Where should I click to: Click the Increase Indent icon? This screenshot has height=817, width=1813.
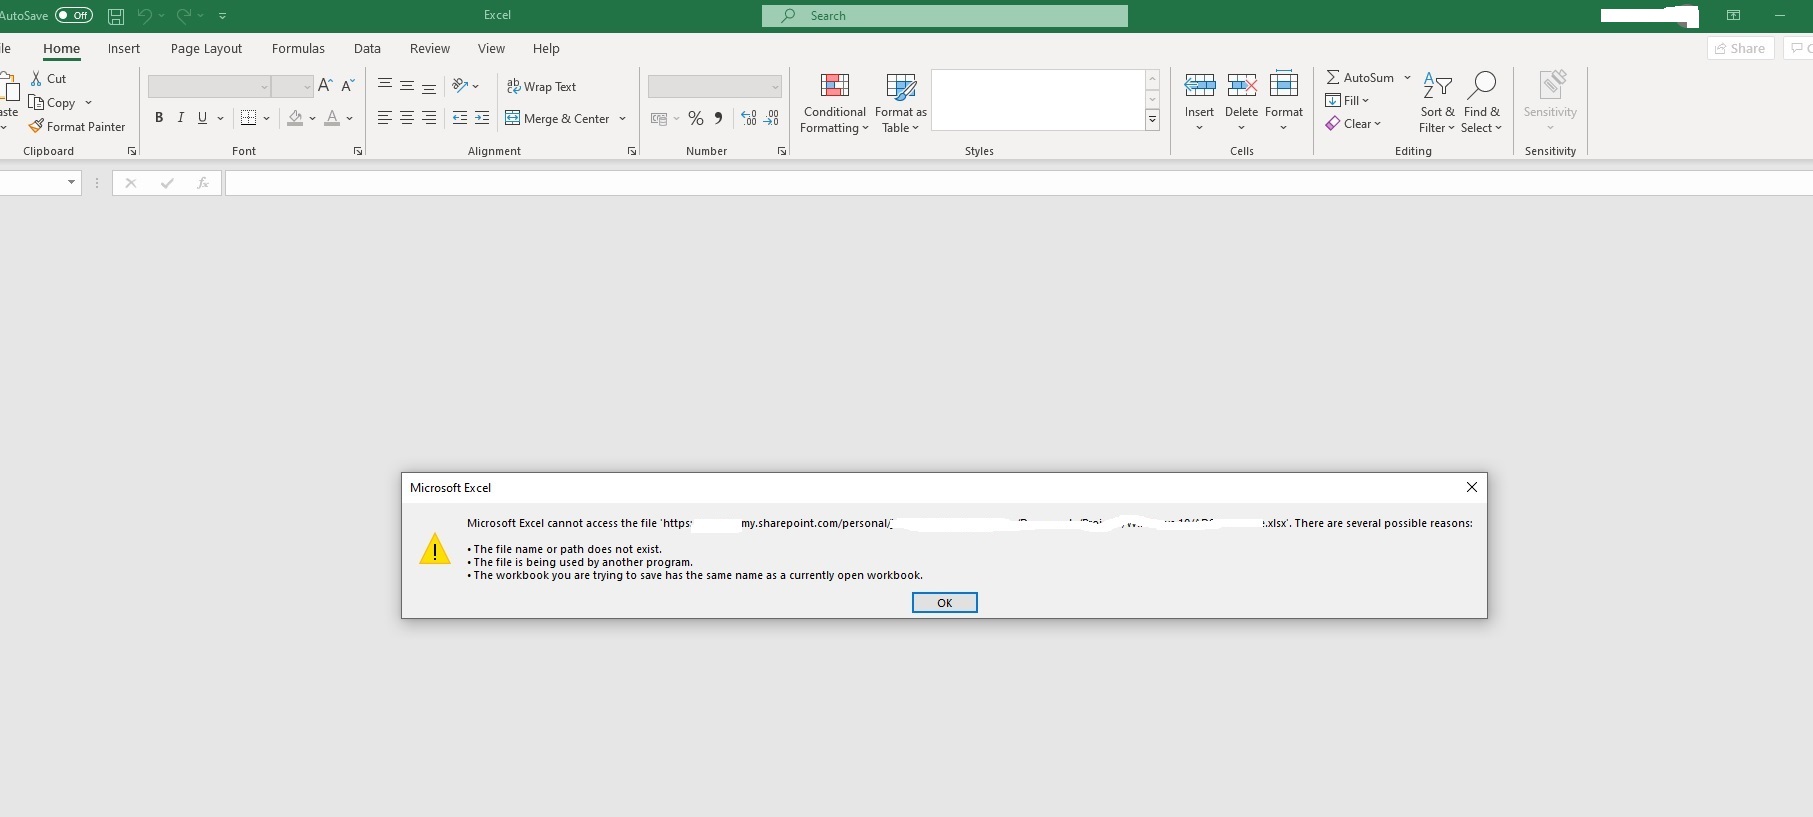(482, 118)
